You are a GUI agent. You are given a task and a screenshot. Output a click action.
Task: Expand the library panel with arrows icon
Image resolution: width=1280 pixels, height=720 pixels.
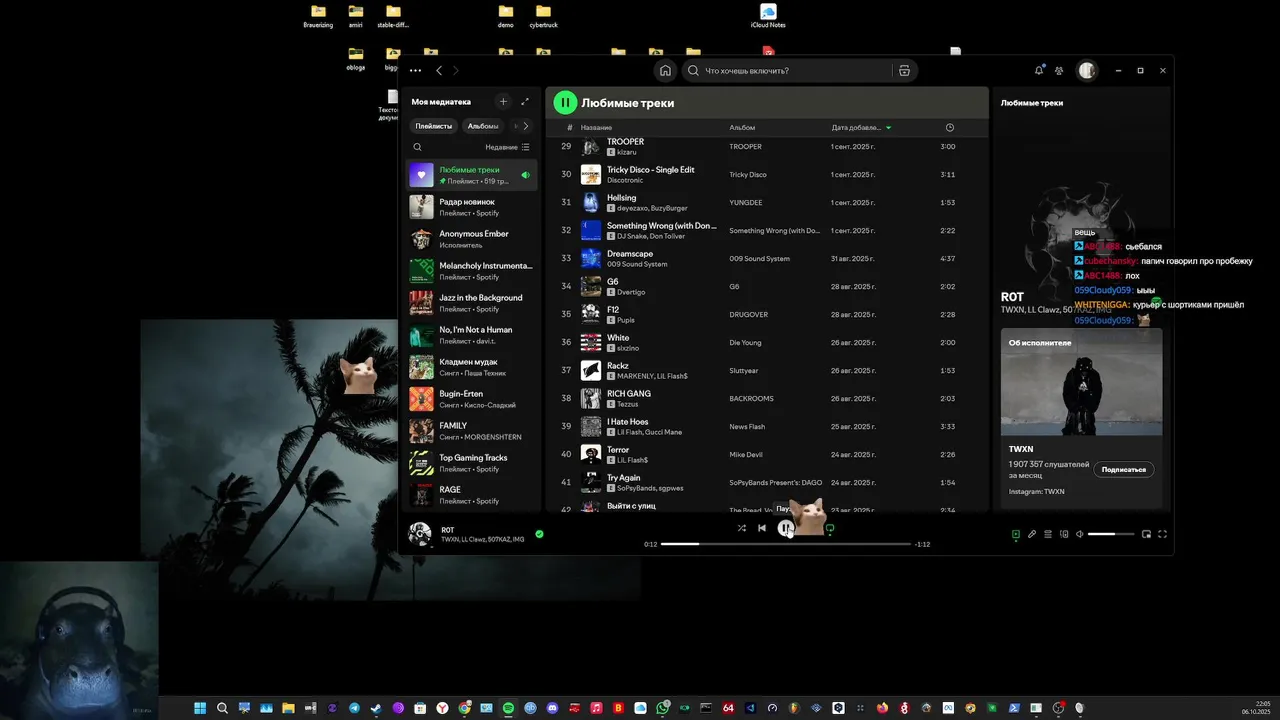pos(525,102)
